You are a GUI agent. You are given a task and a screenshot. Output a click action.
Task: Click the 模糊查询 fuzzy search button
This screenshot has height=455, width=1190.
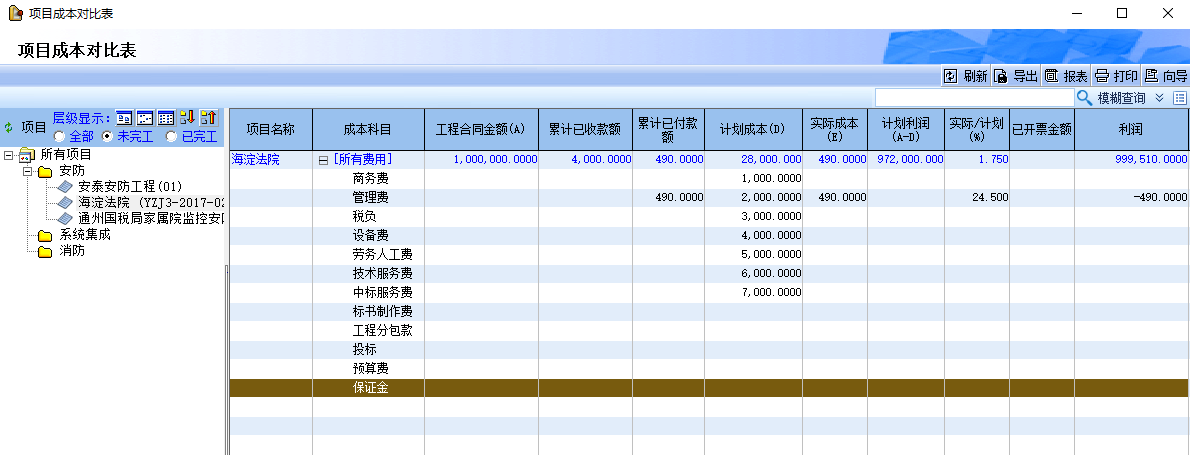pos(1111,98)
